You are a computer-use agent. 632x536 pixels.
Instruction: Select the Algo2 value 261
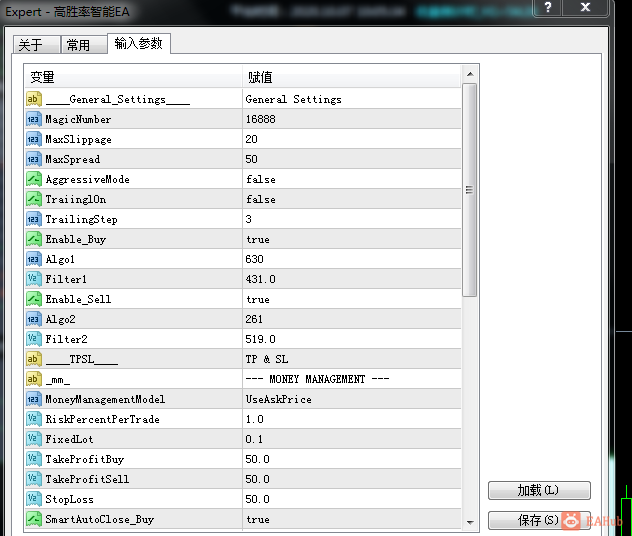[352, 319]
